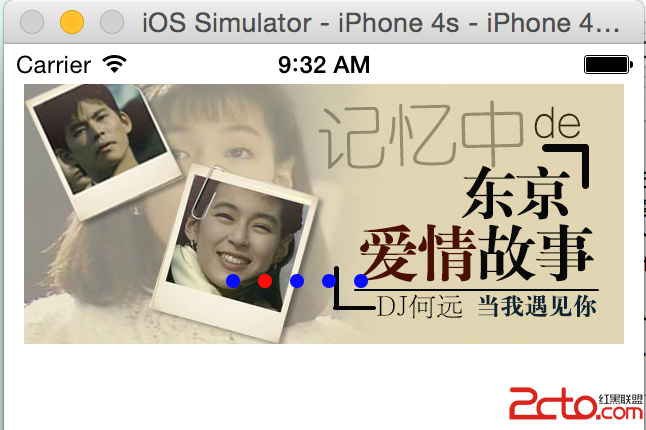Tap the polaroid photo of smiling woman
The height and width of the screenshot is (430, 646).
point(234,252)
